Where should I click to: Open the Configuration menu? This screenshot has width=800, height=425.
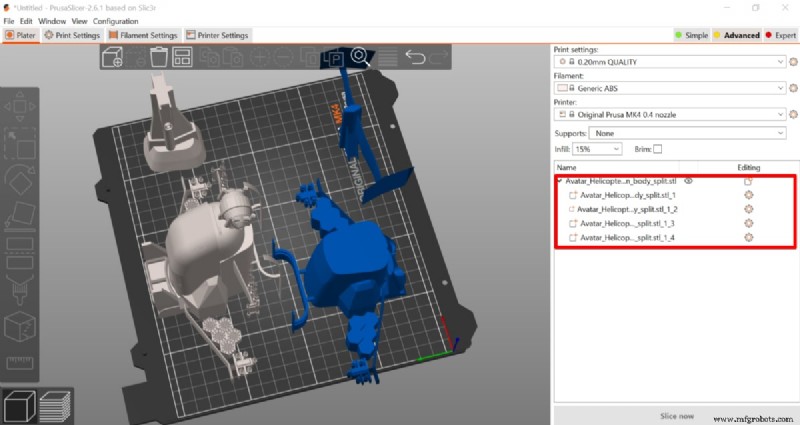pos(115,21)
